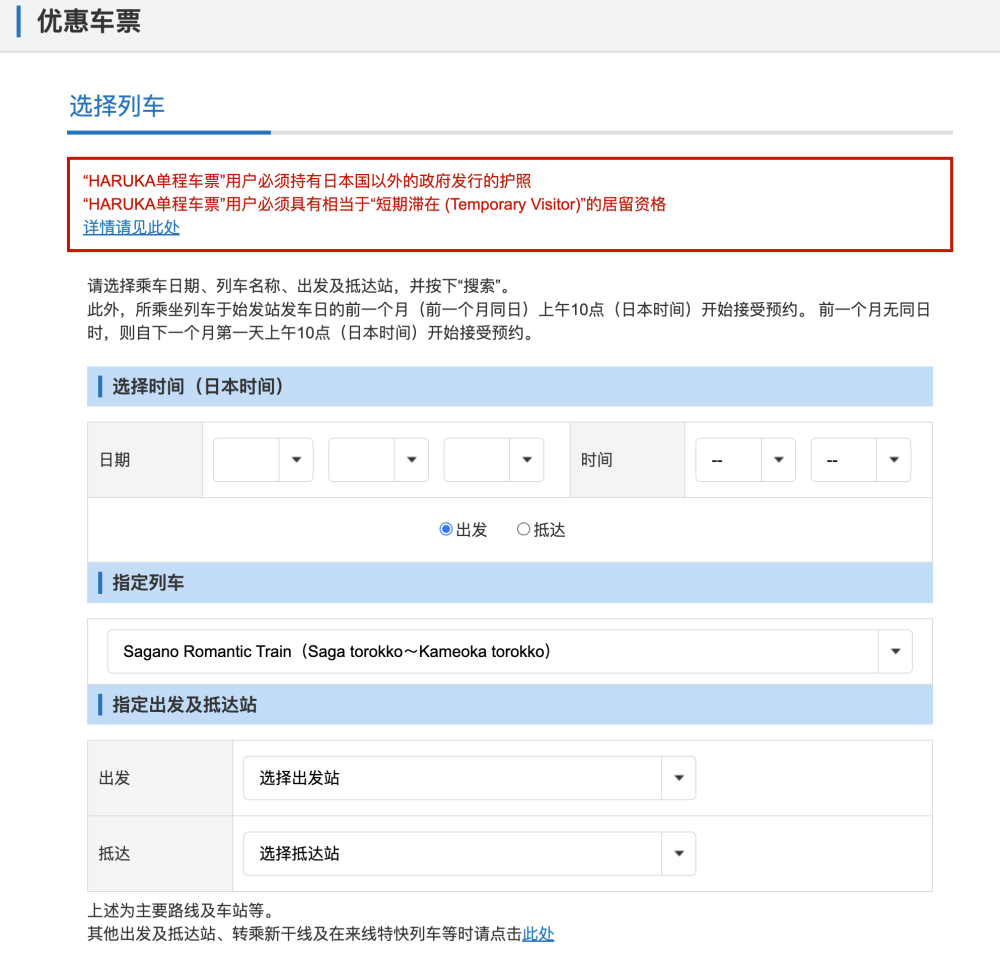The image size is (1000, 954).
Task: Open the hour dropdown in 时间 section
Action: (745, 459)
